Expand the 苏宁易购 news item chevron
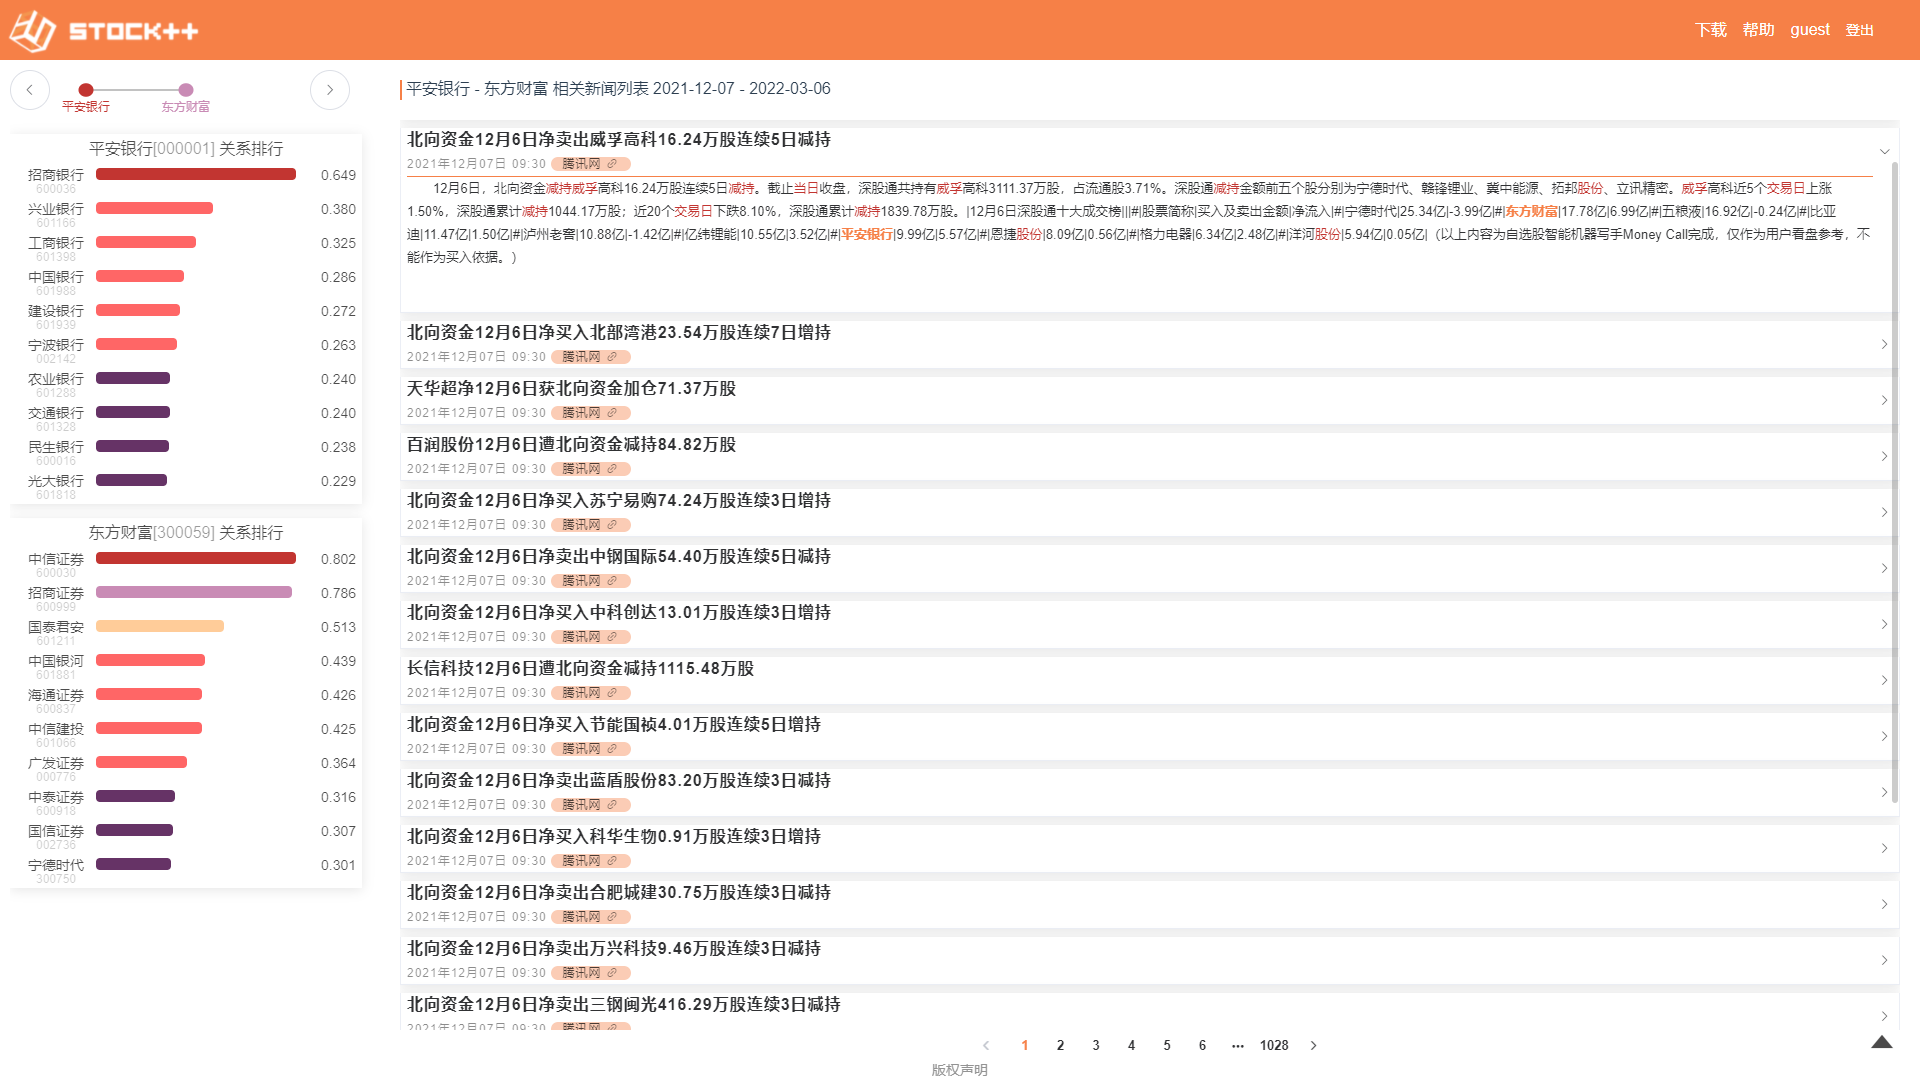This screenshot has height=1080, width=1920. point(1884,512)
